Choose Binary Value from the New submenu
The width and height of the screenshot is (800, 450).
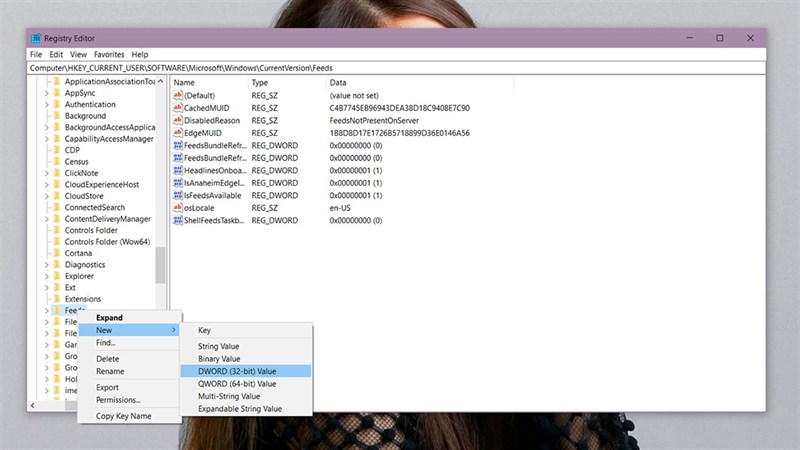tap(246, 359)
